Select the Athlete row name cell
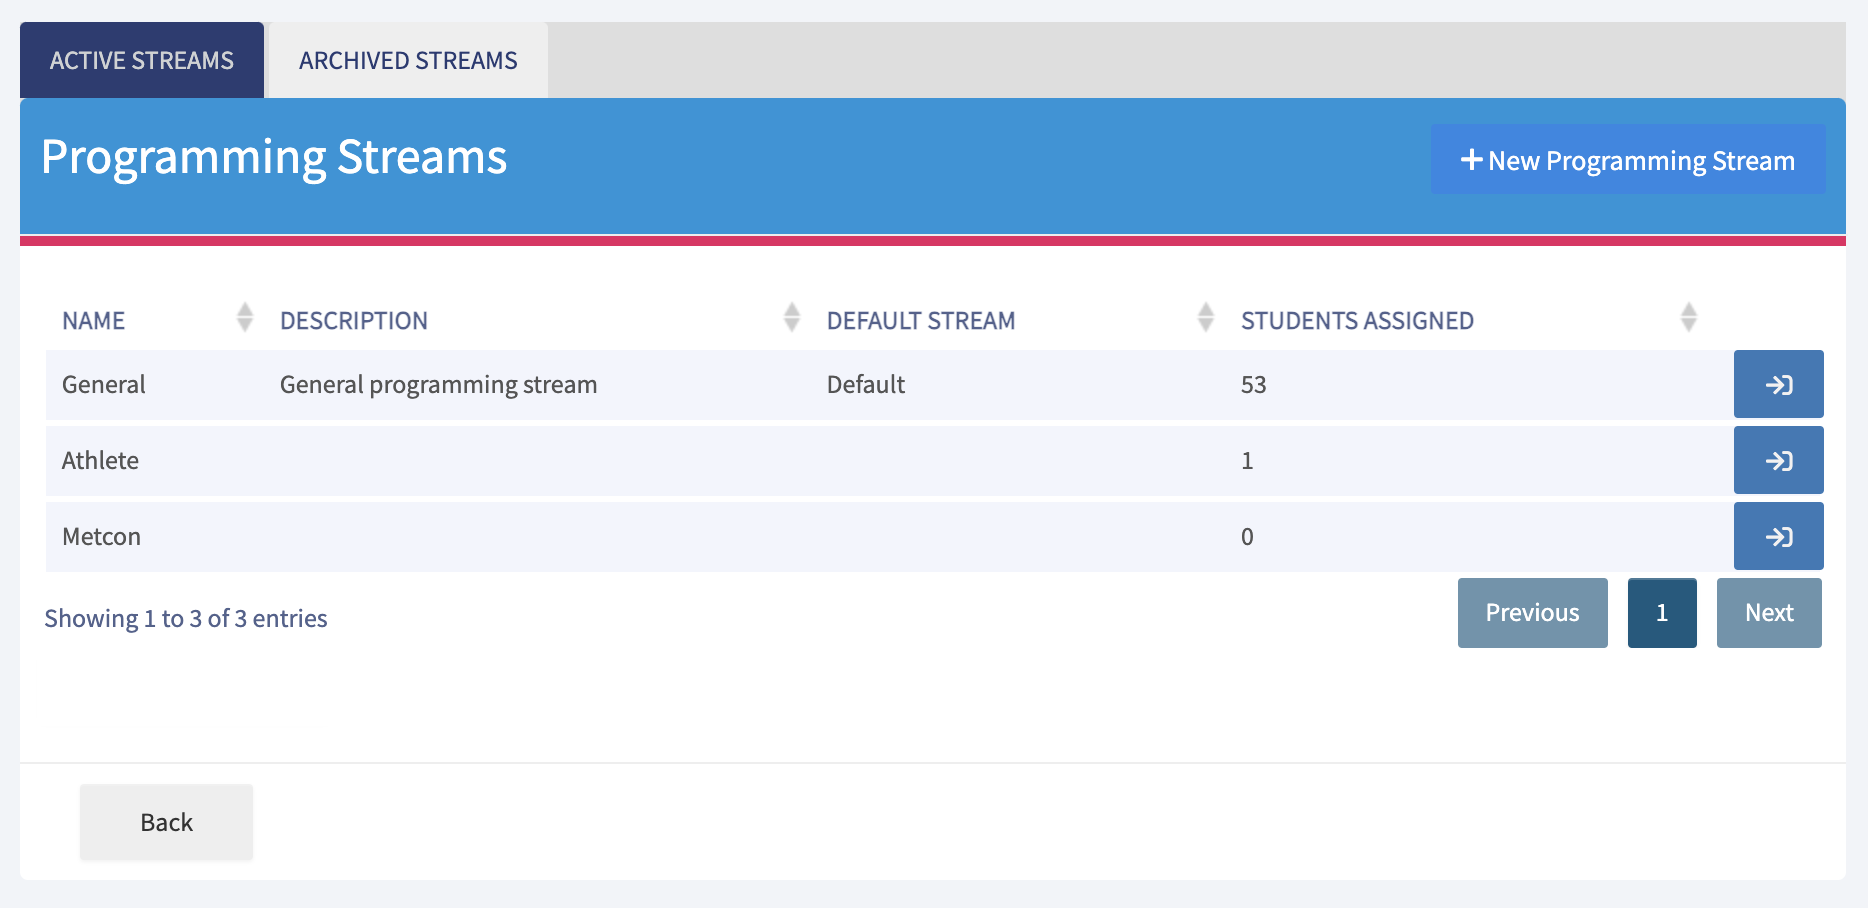The image size is (1868, 908). pos(101,461)
